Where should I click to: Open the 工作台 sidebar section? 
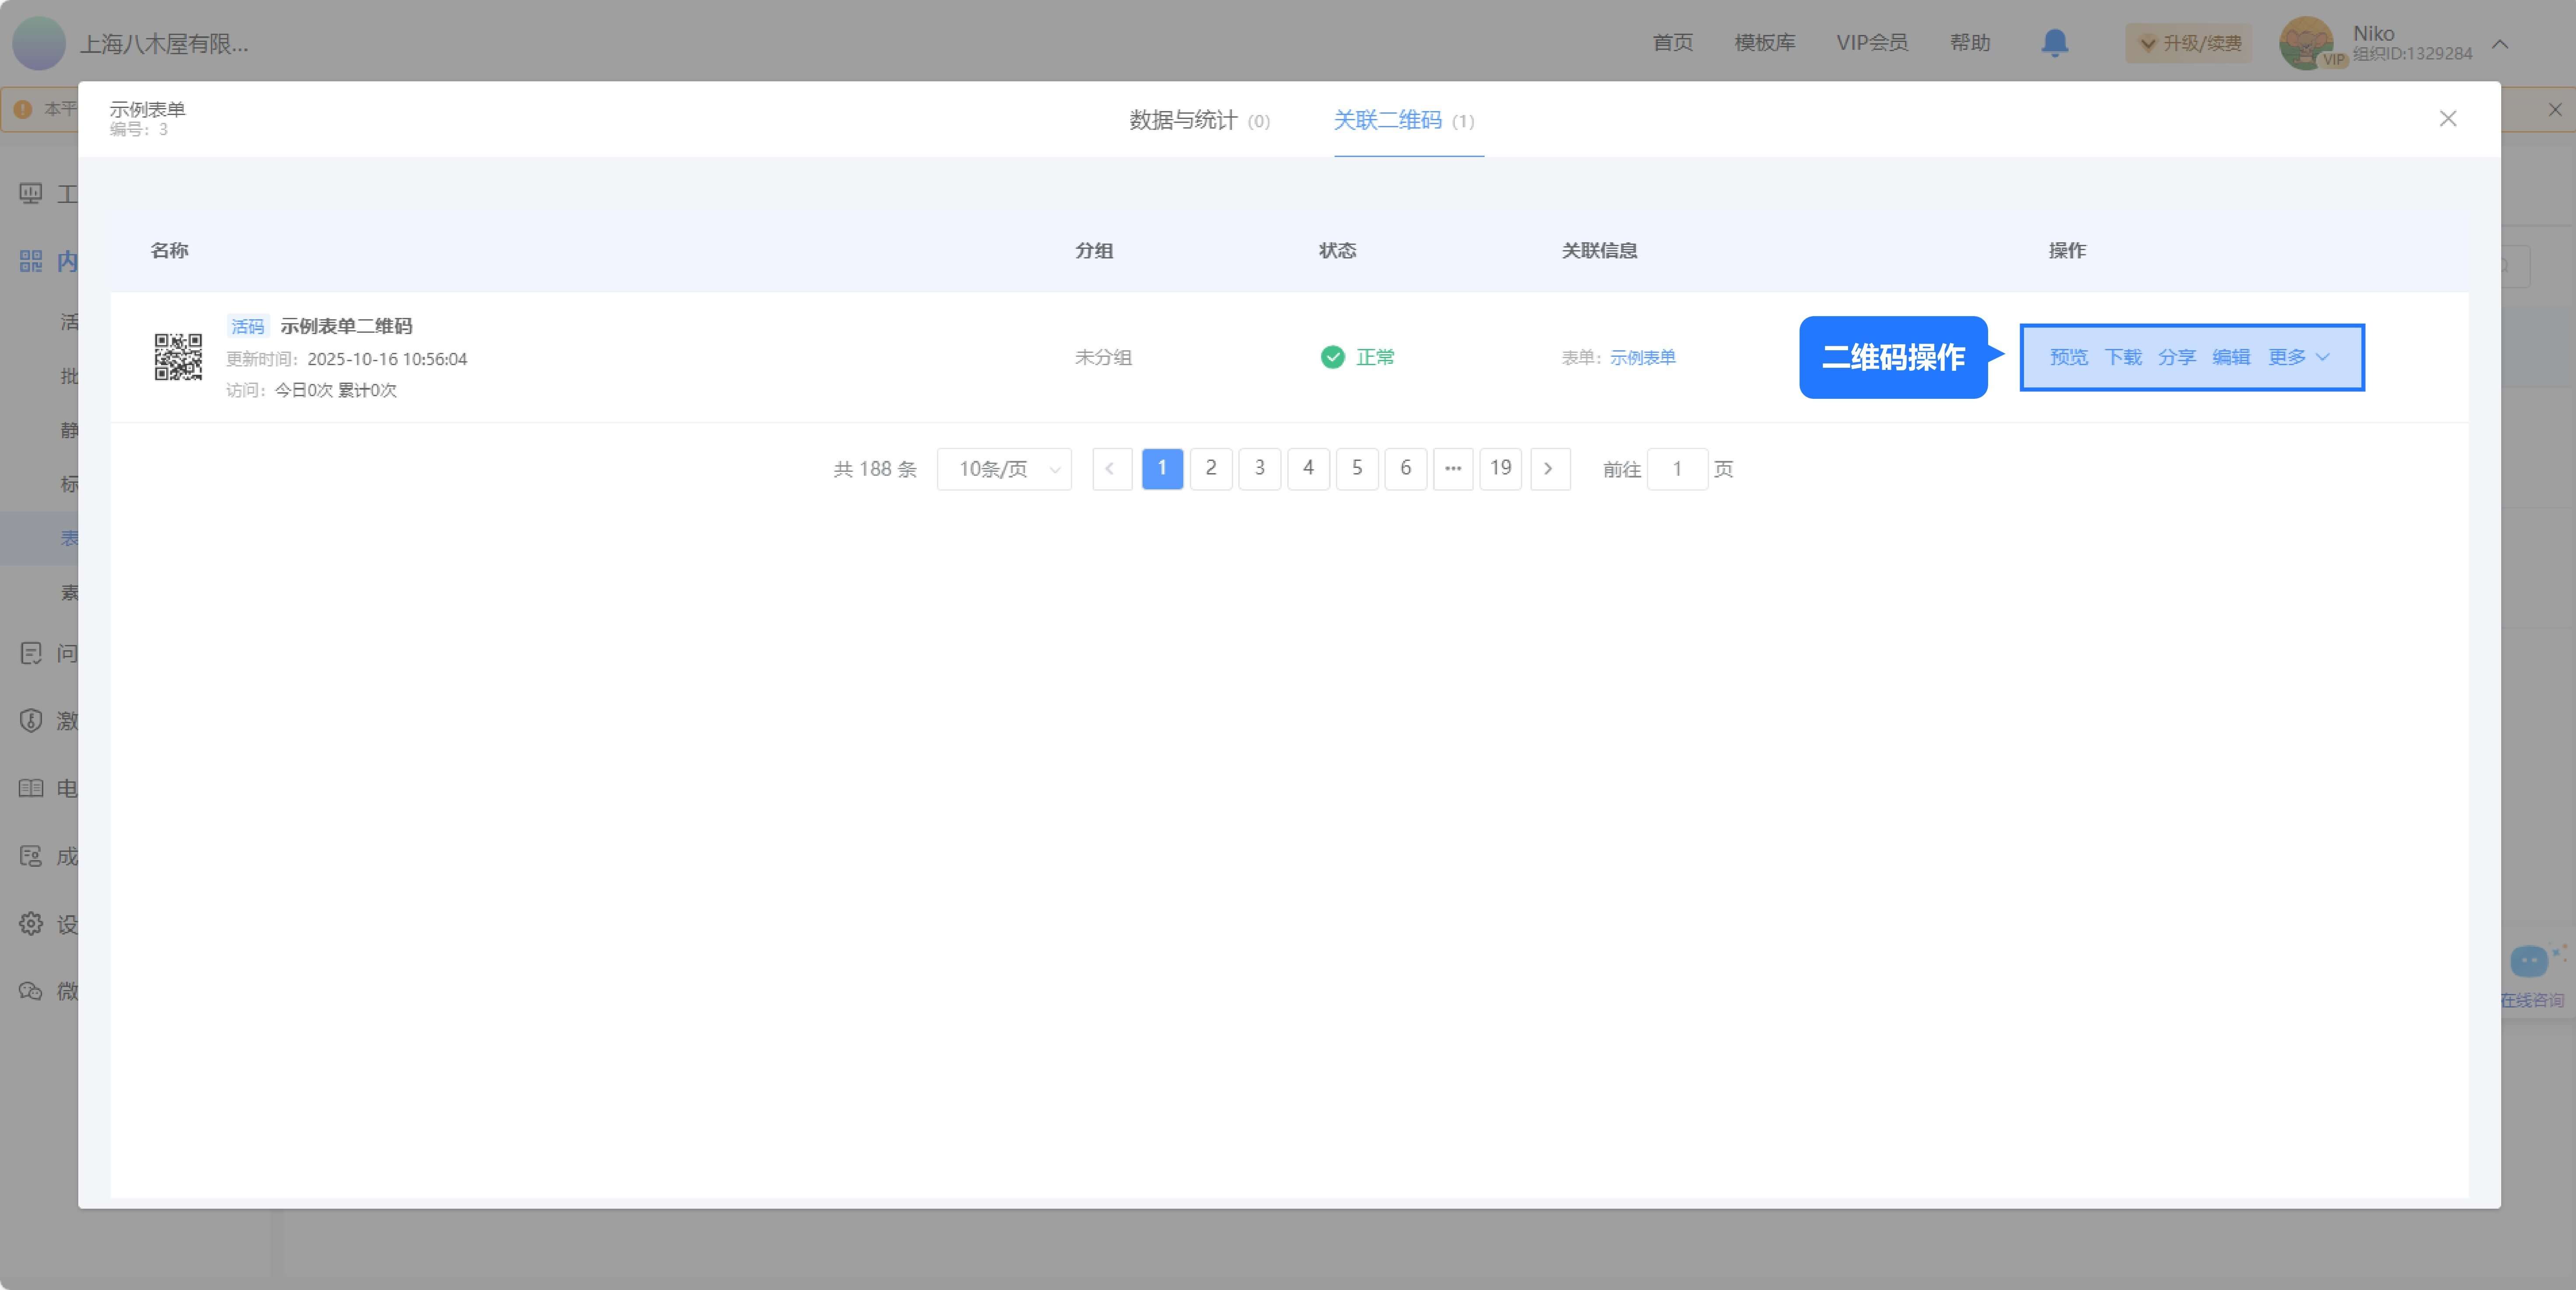[x=30, y=193]
